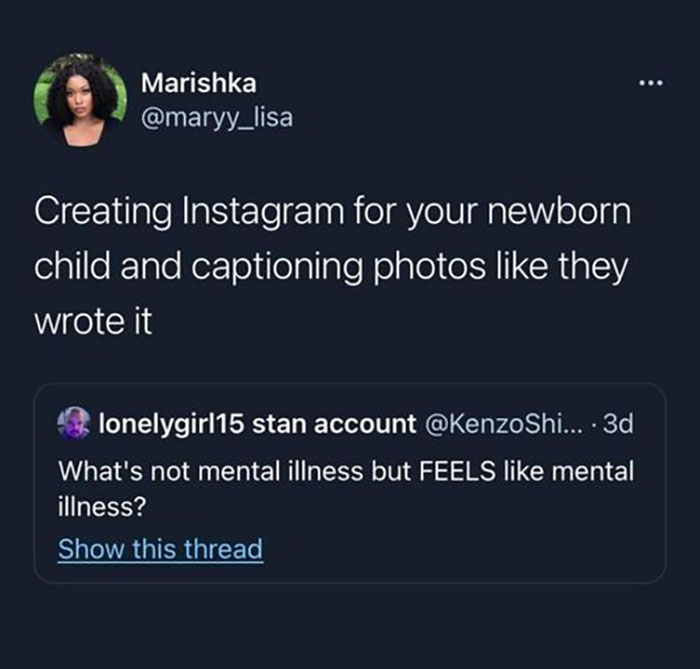The width and height of the screenshot is (700, 669).
Task: Click the word newborn in the tweet
Action: (558, 211)
